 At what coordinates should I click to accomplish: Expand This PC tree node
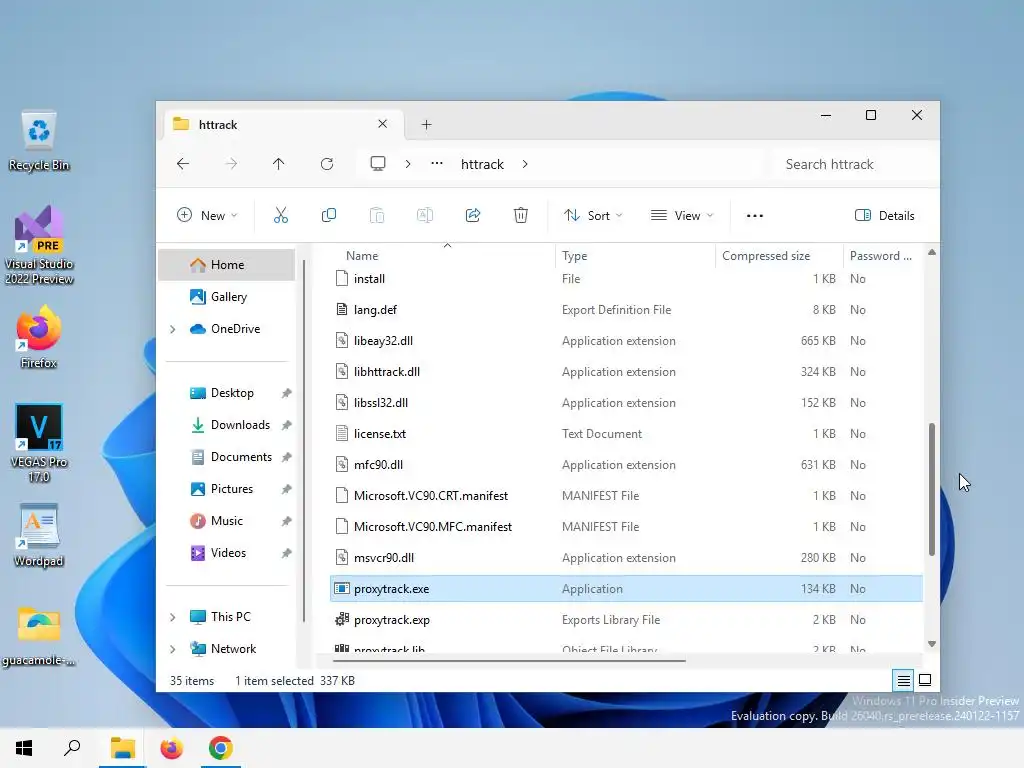tap(172, 617)
